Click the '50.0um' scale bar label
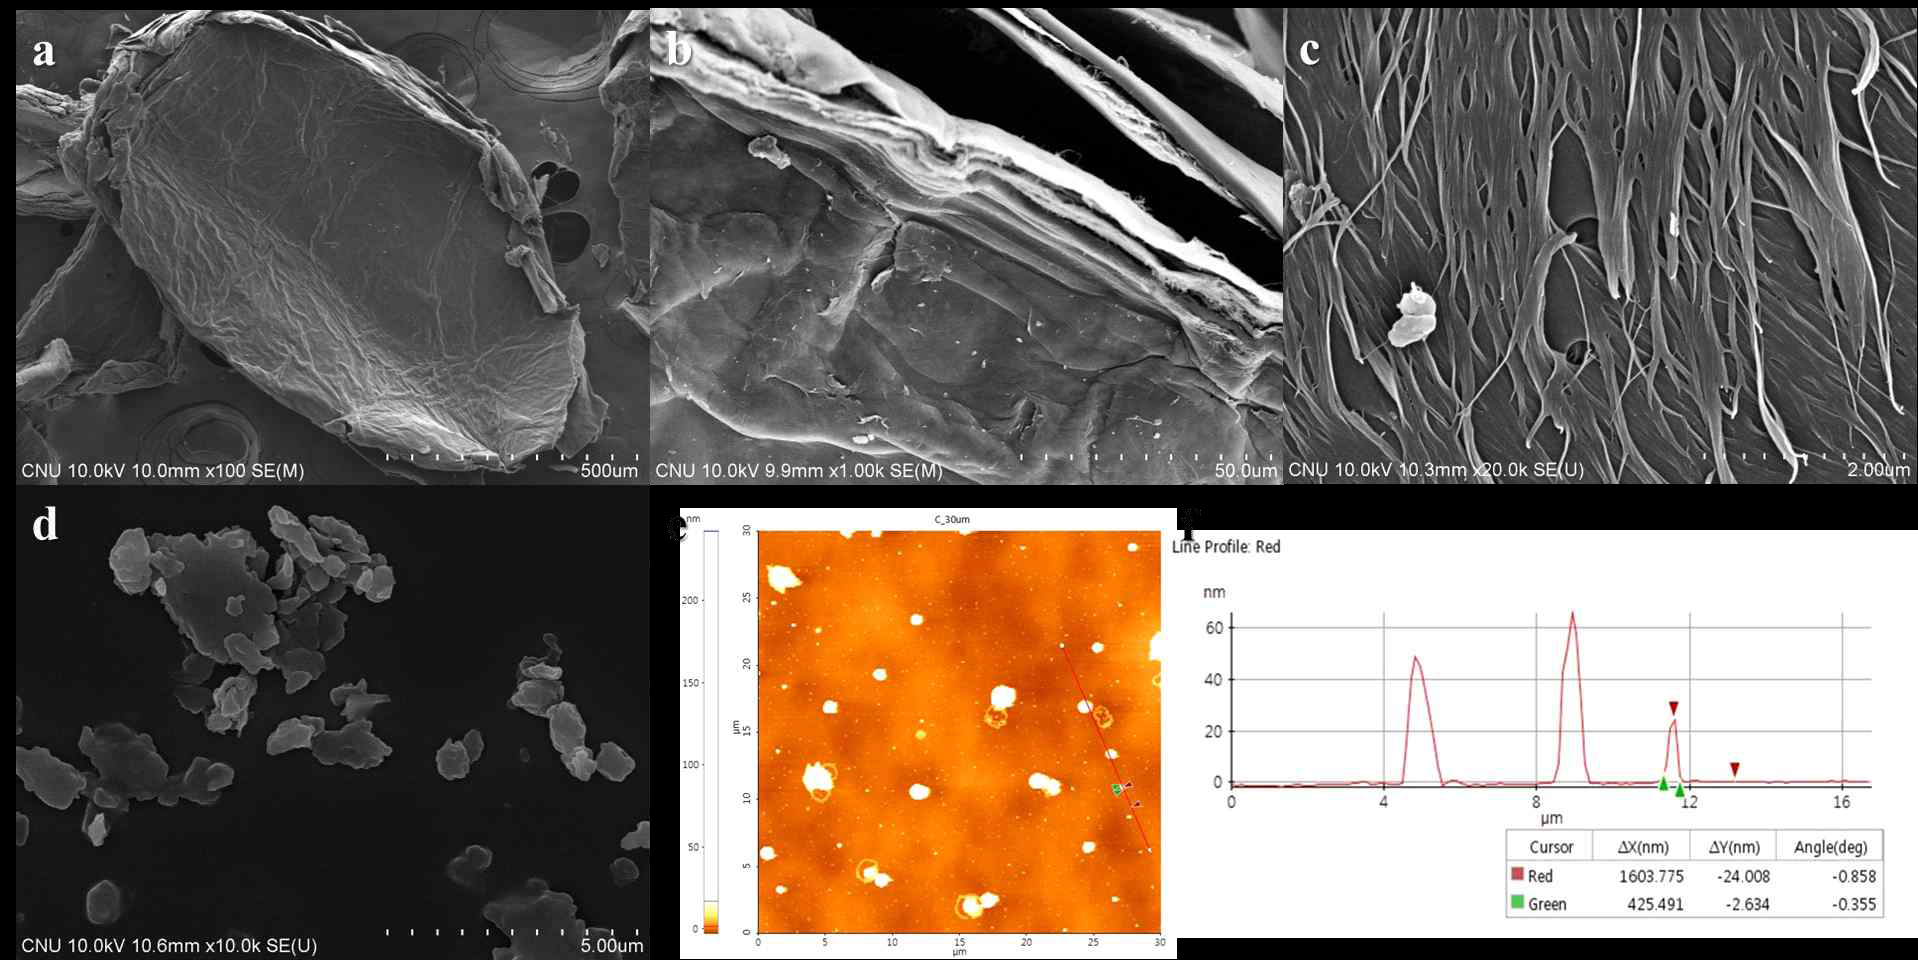The image size is (1918, 960). [1246, 470]
